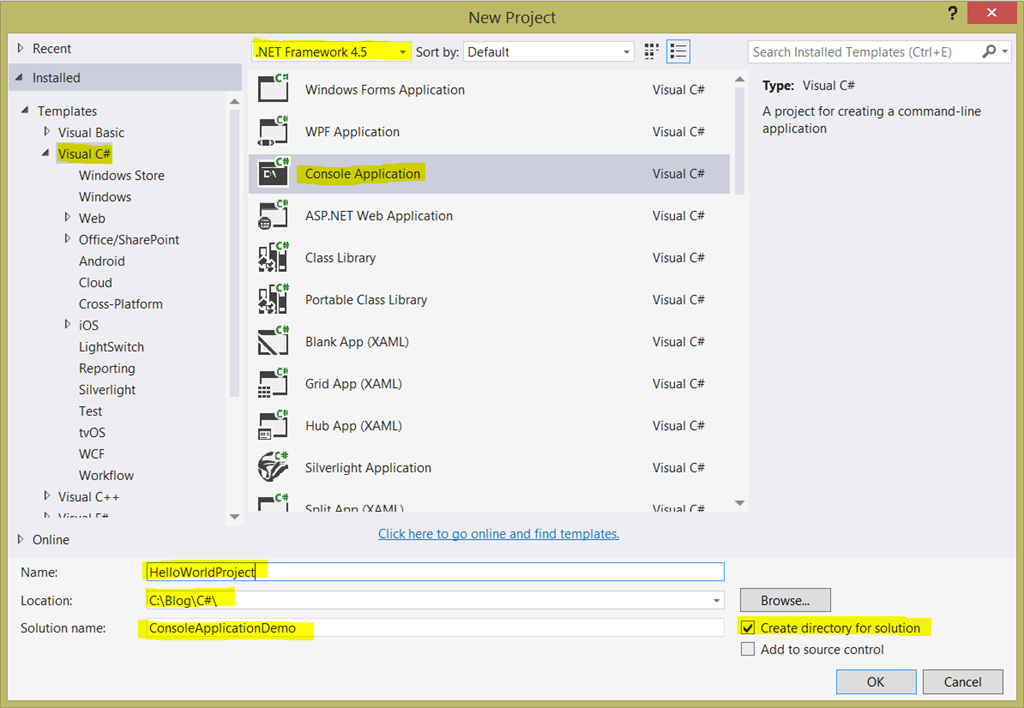Select the Class Library icon
The height and width of the screenshot is (708, 1024).
(x=273, y=257)
